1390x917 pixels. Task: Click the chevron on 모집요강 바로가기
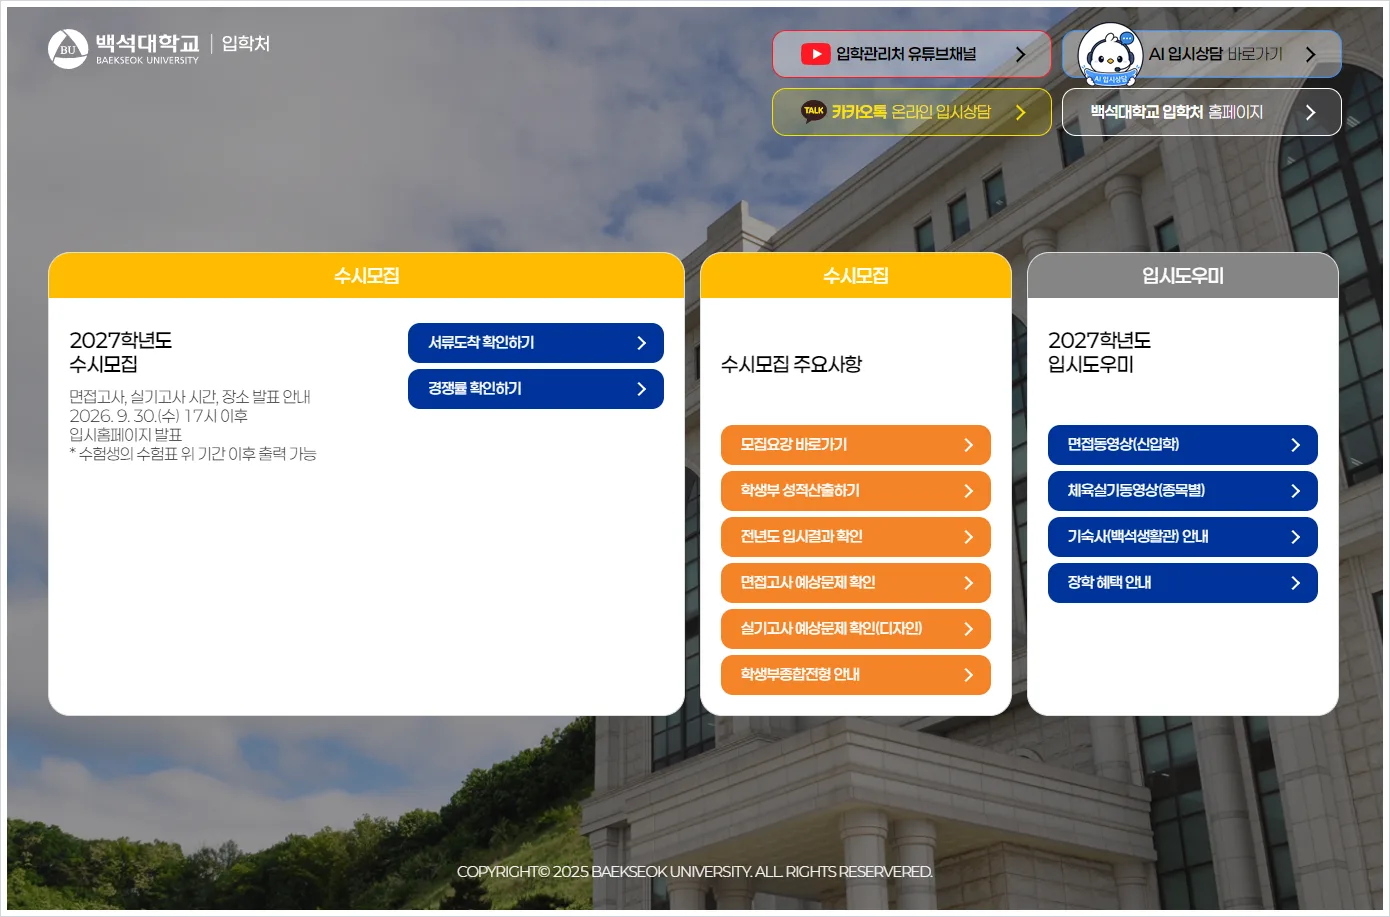click(x=968, y=445)
